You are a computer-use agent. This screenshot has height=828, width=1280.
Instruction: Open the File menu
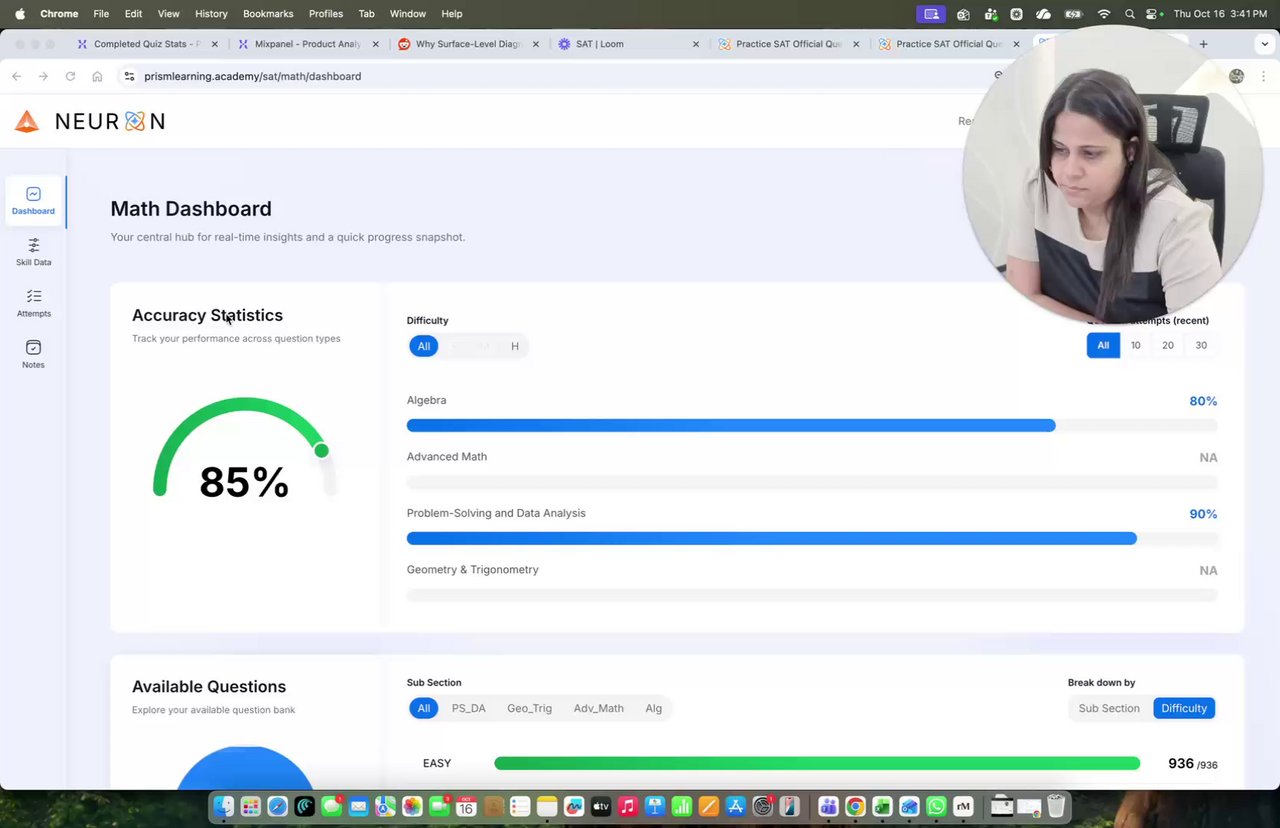coord(101,14)
